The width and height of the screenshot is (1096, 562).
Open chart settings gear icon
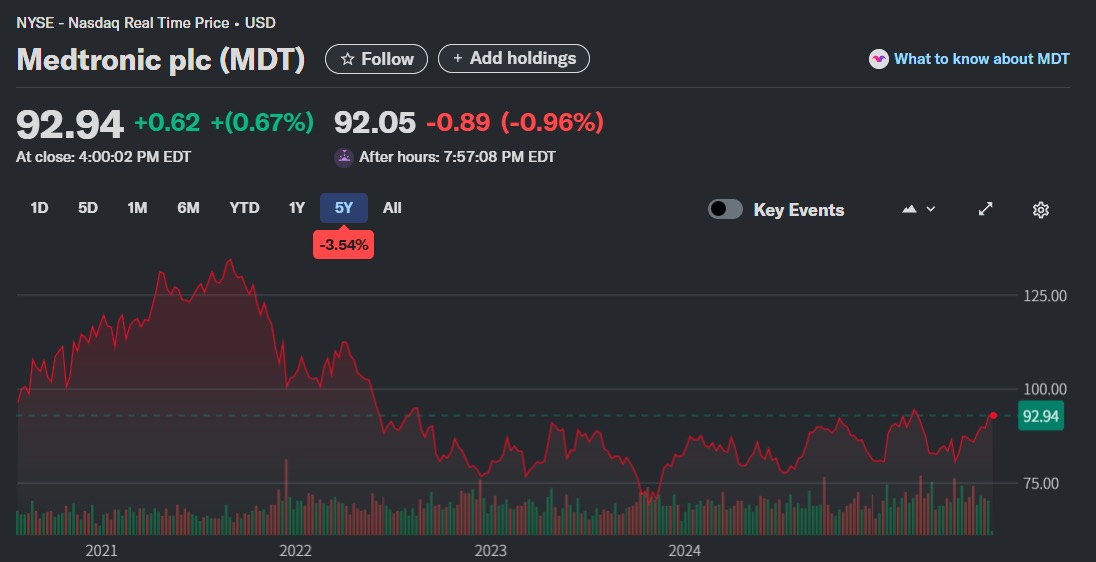[x=1040, y=209]
